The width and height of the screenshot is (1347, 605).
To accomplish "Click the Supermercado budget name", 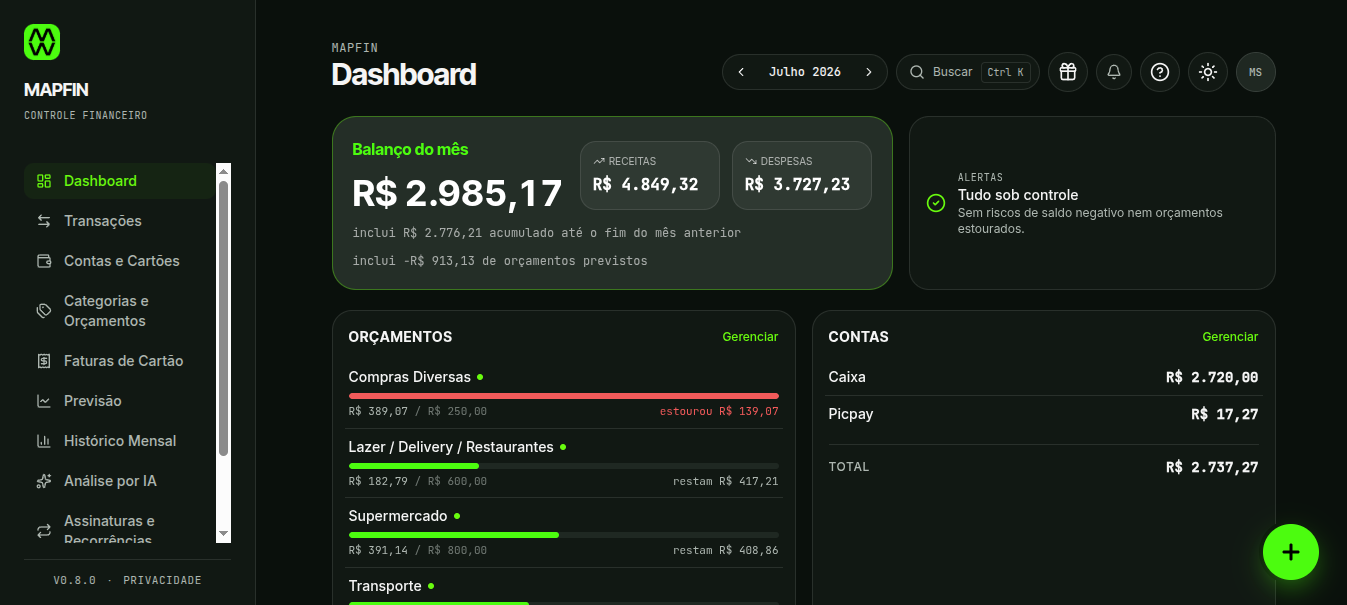I will coord(398,516).
